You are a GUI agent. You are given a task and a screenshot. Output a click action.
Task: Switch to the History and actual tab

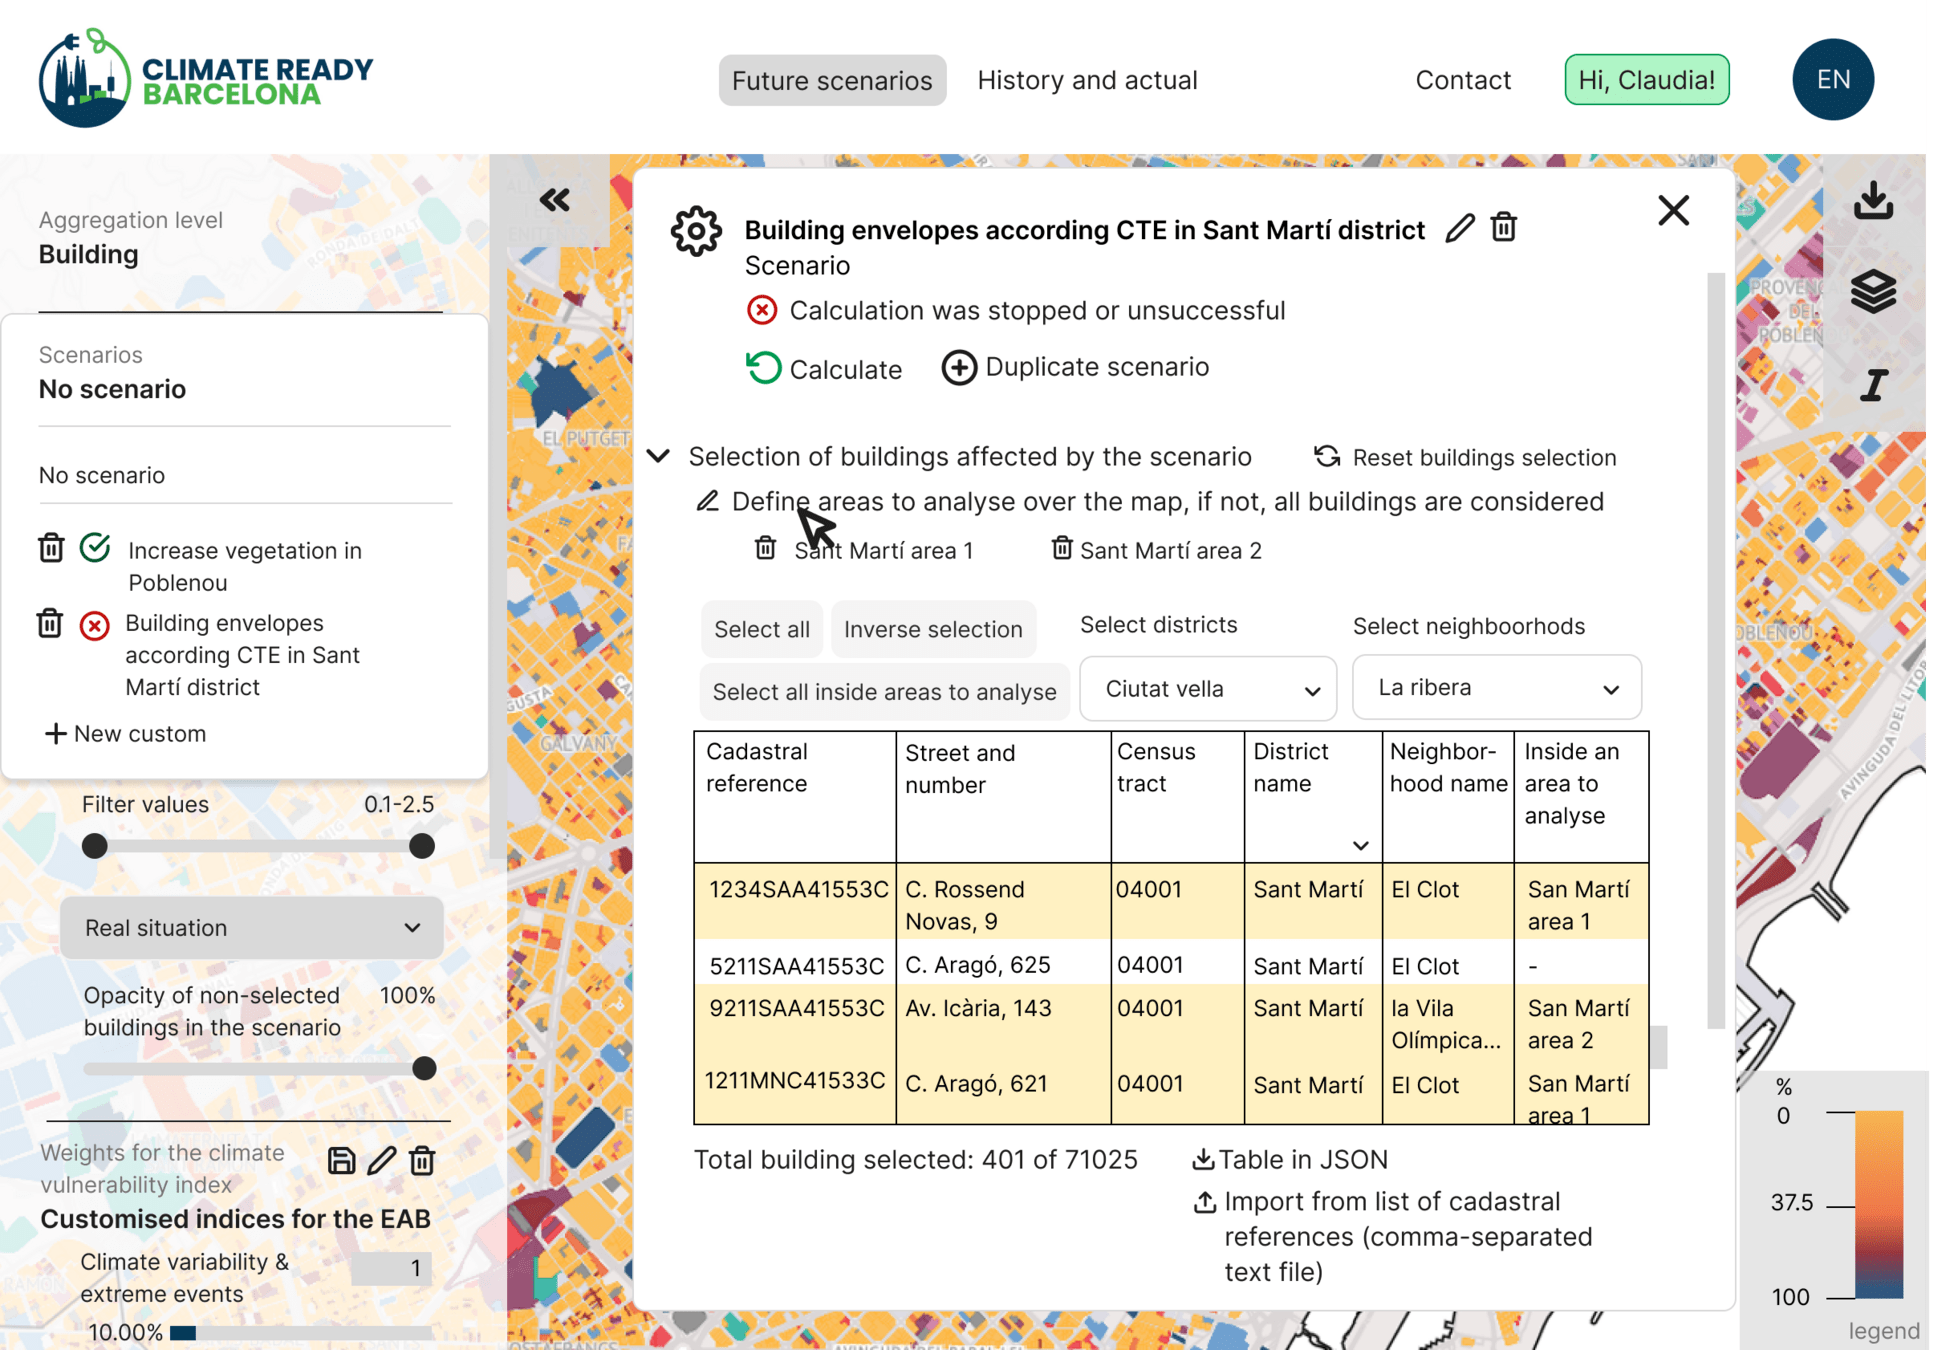pyautogui.click(x=1087, y=80)
